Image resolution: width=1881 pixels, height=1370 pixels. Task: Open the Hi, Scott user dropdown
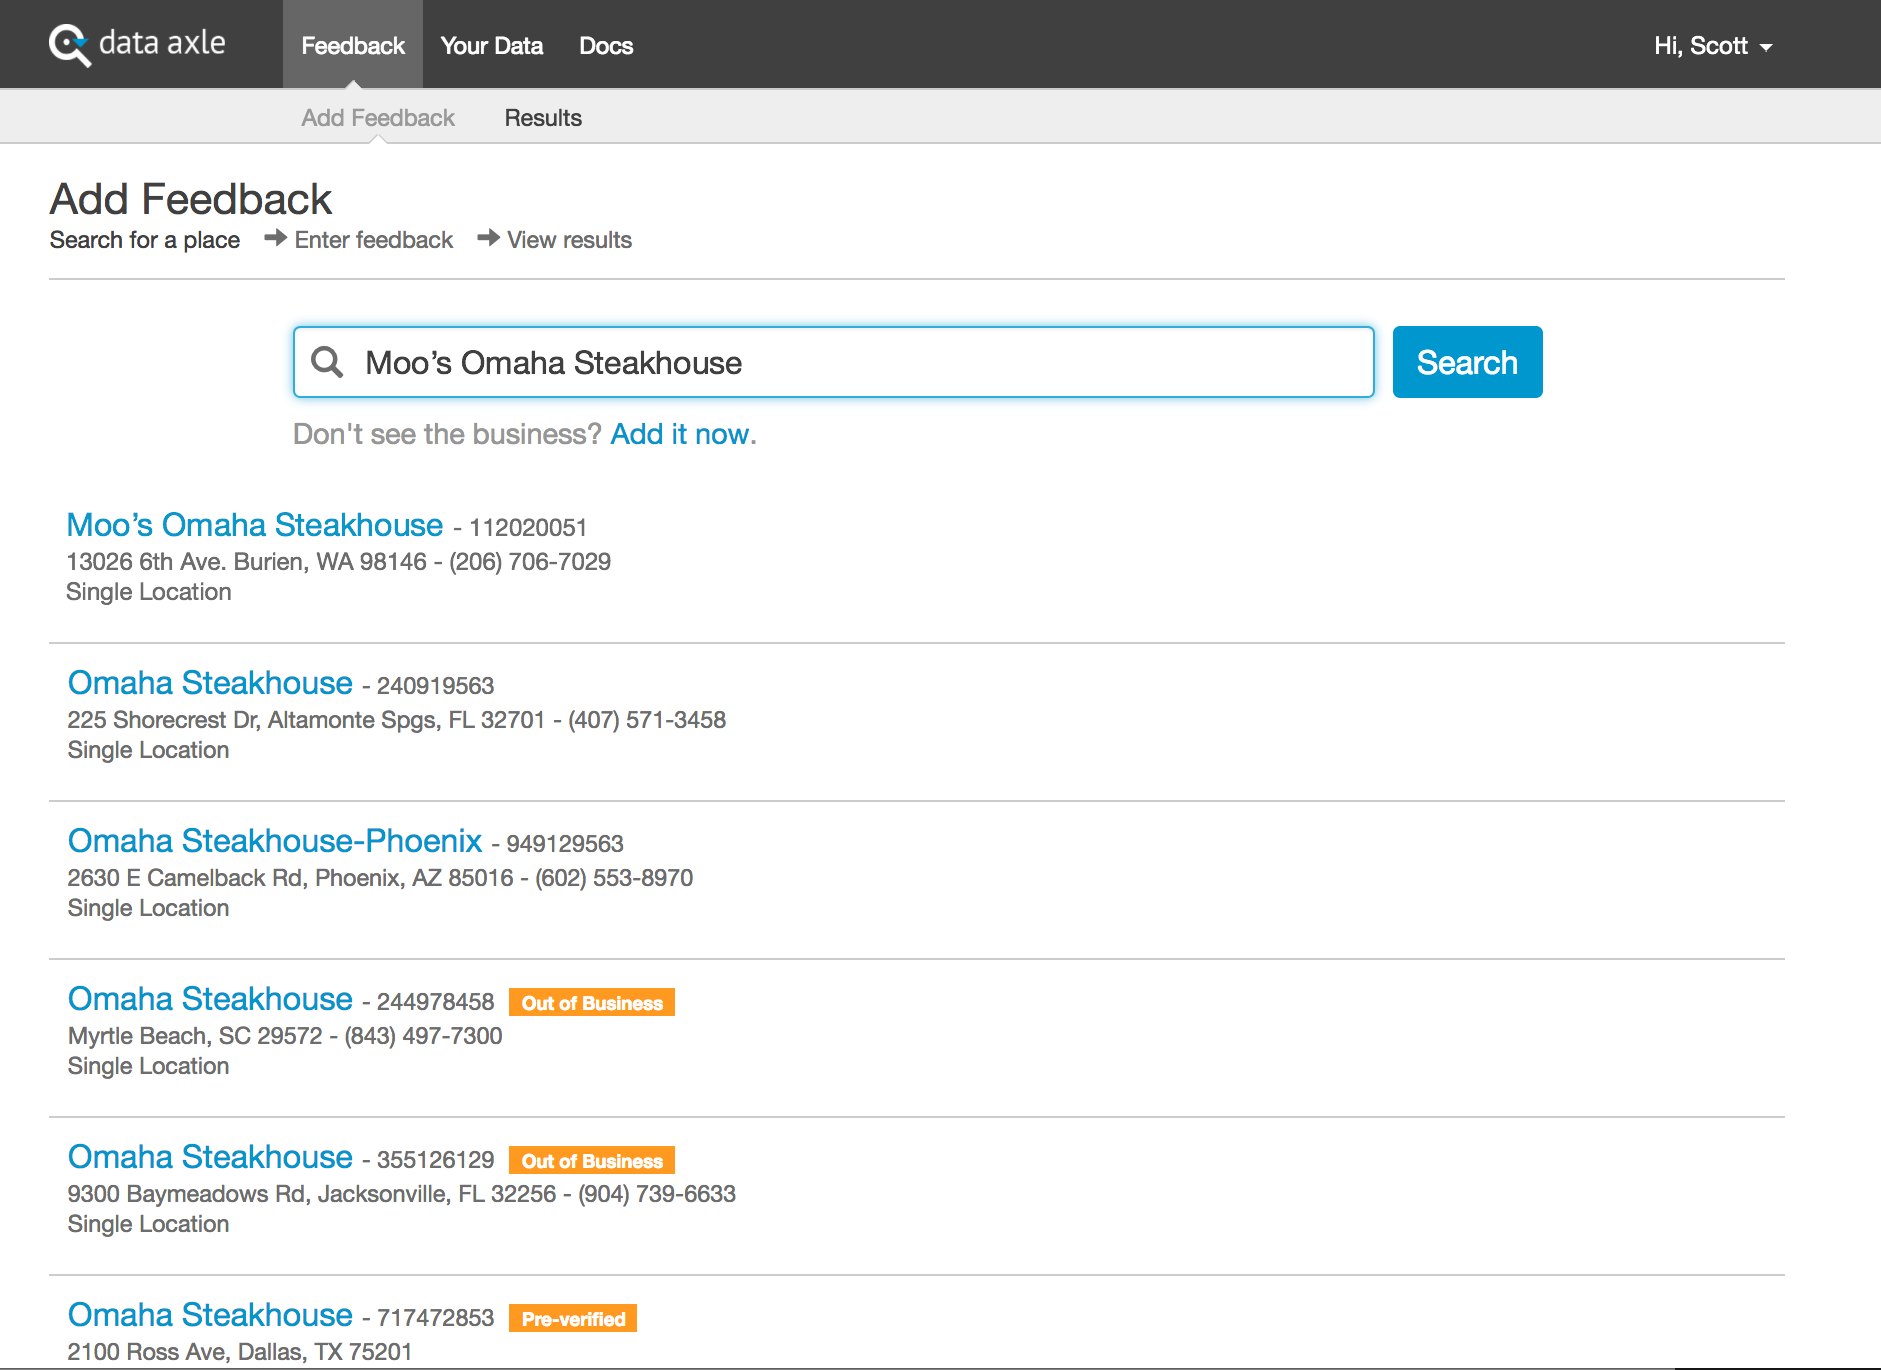tap(1712, 46)
